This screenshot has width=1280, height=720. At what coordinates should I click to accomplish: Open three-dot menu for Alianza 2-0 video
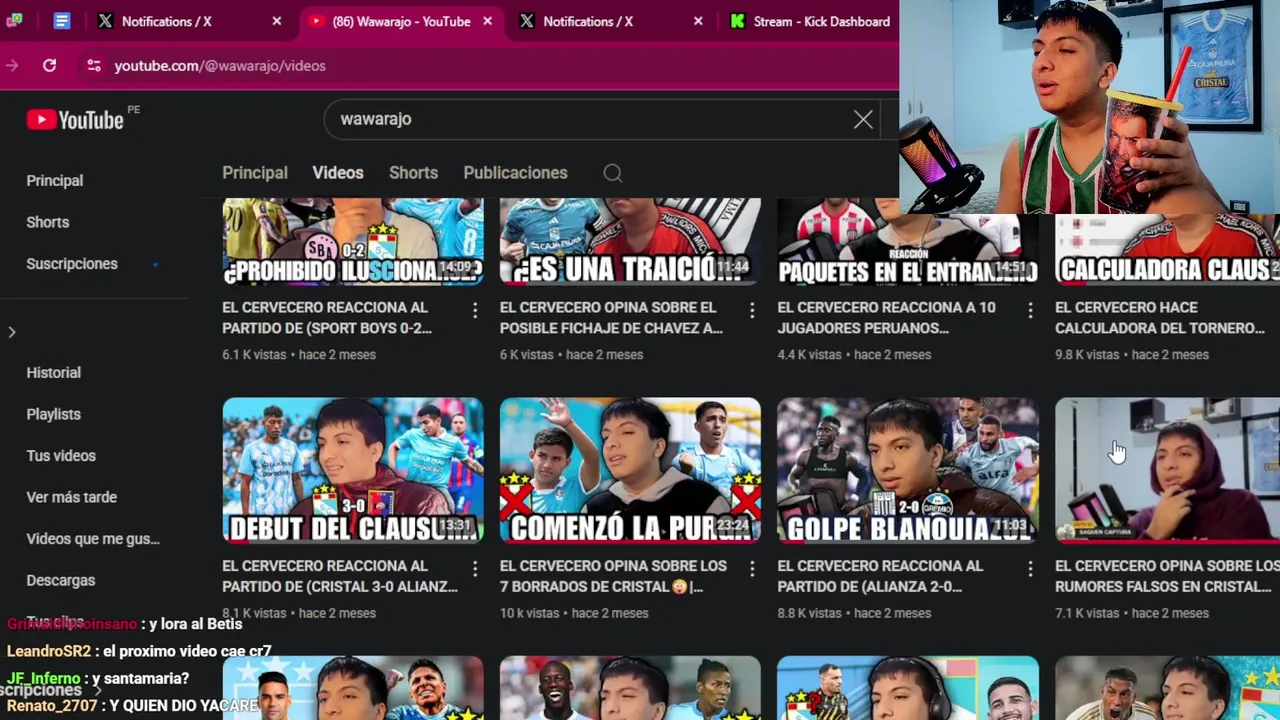pos(1030,569)
